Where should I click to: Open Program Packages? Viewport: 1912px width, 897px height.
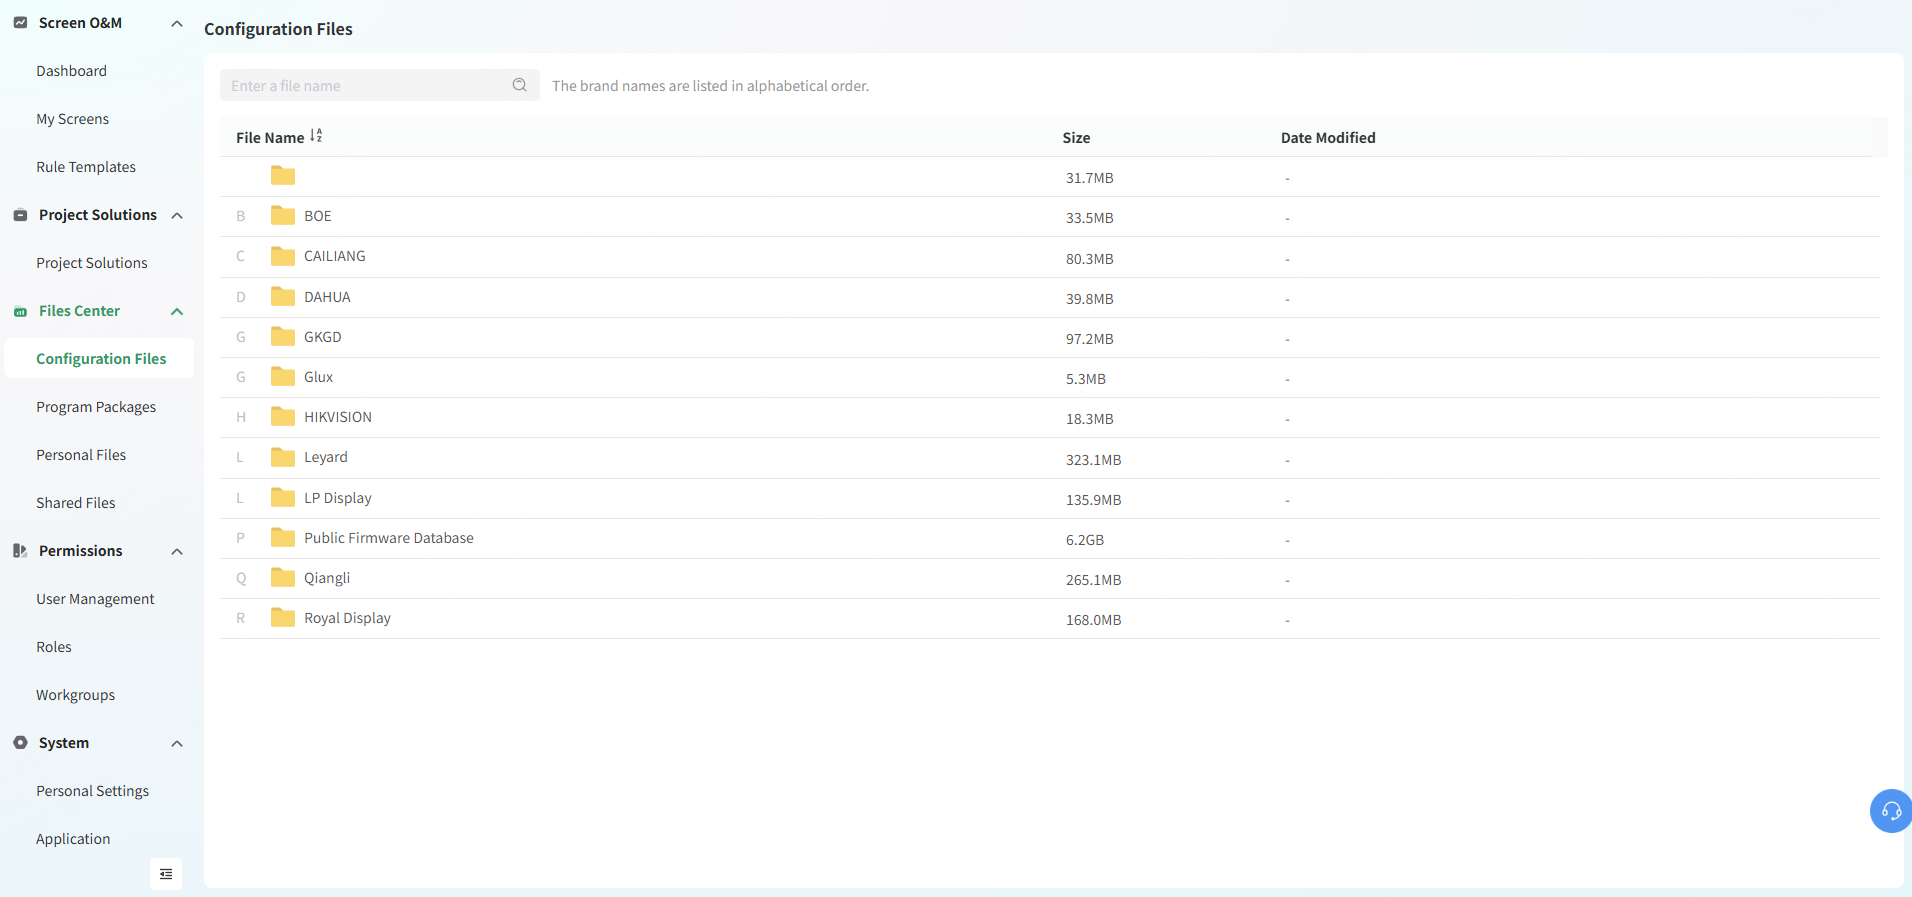96,407
